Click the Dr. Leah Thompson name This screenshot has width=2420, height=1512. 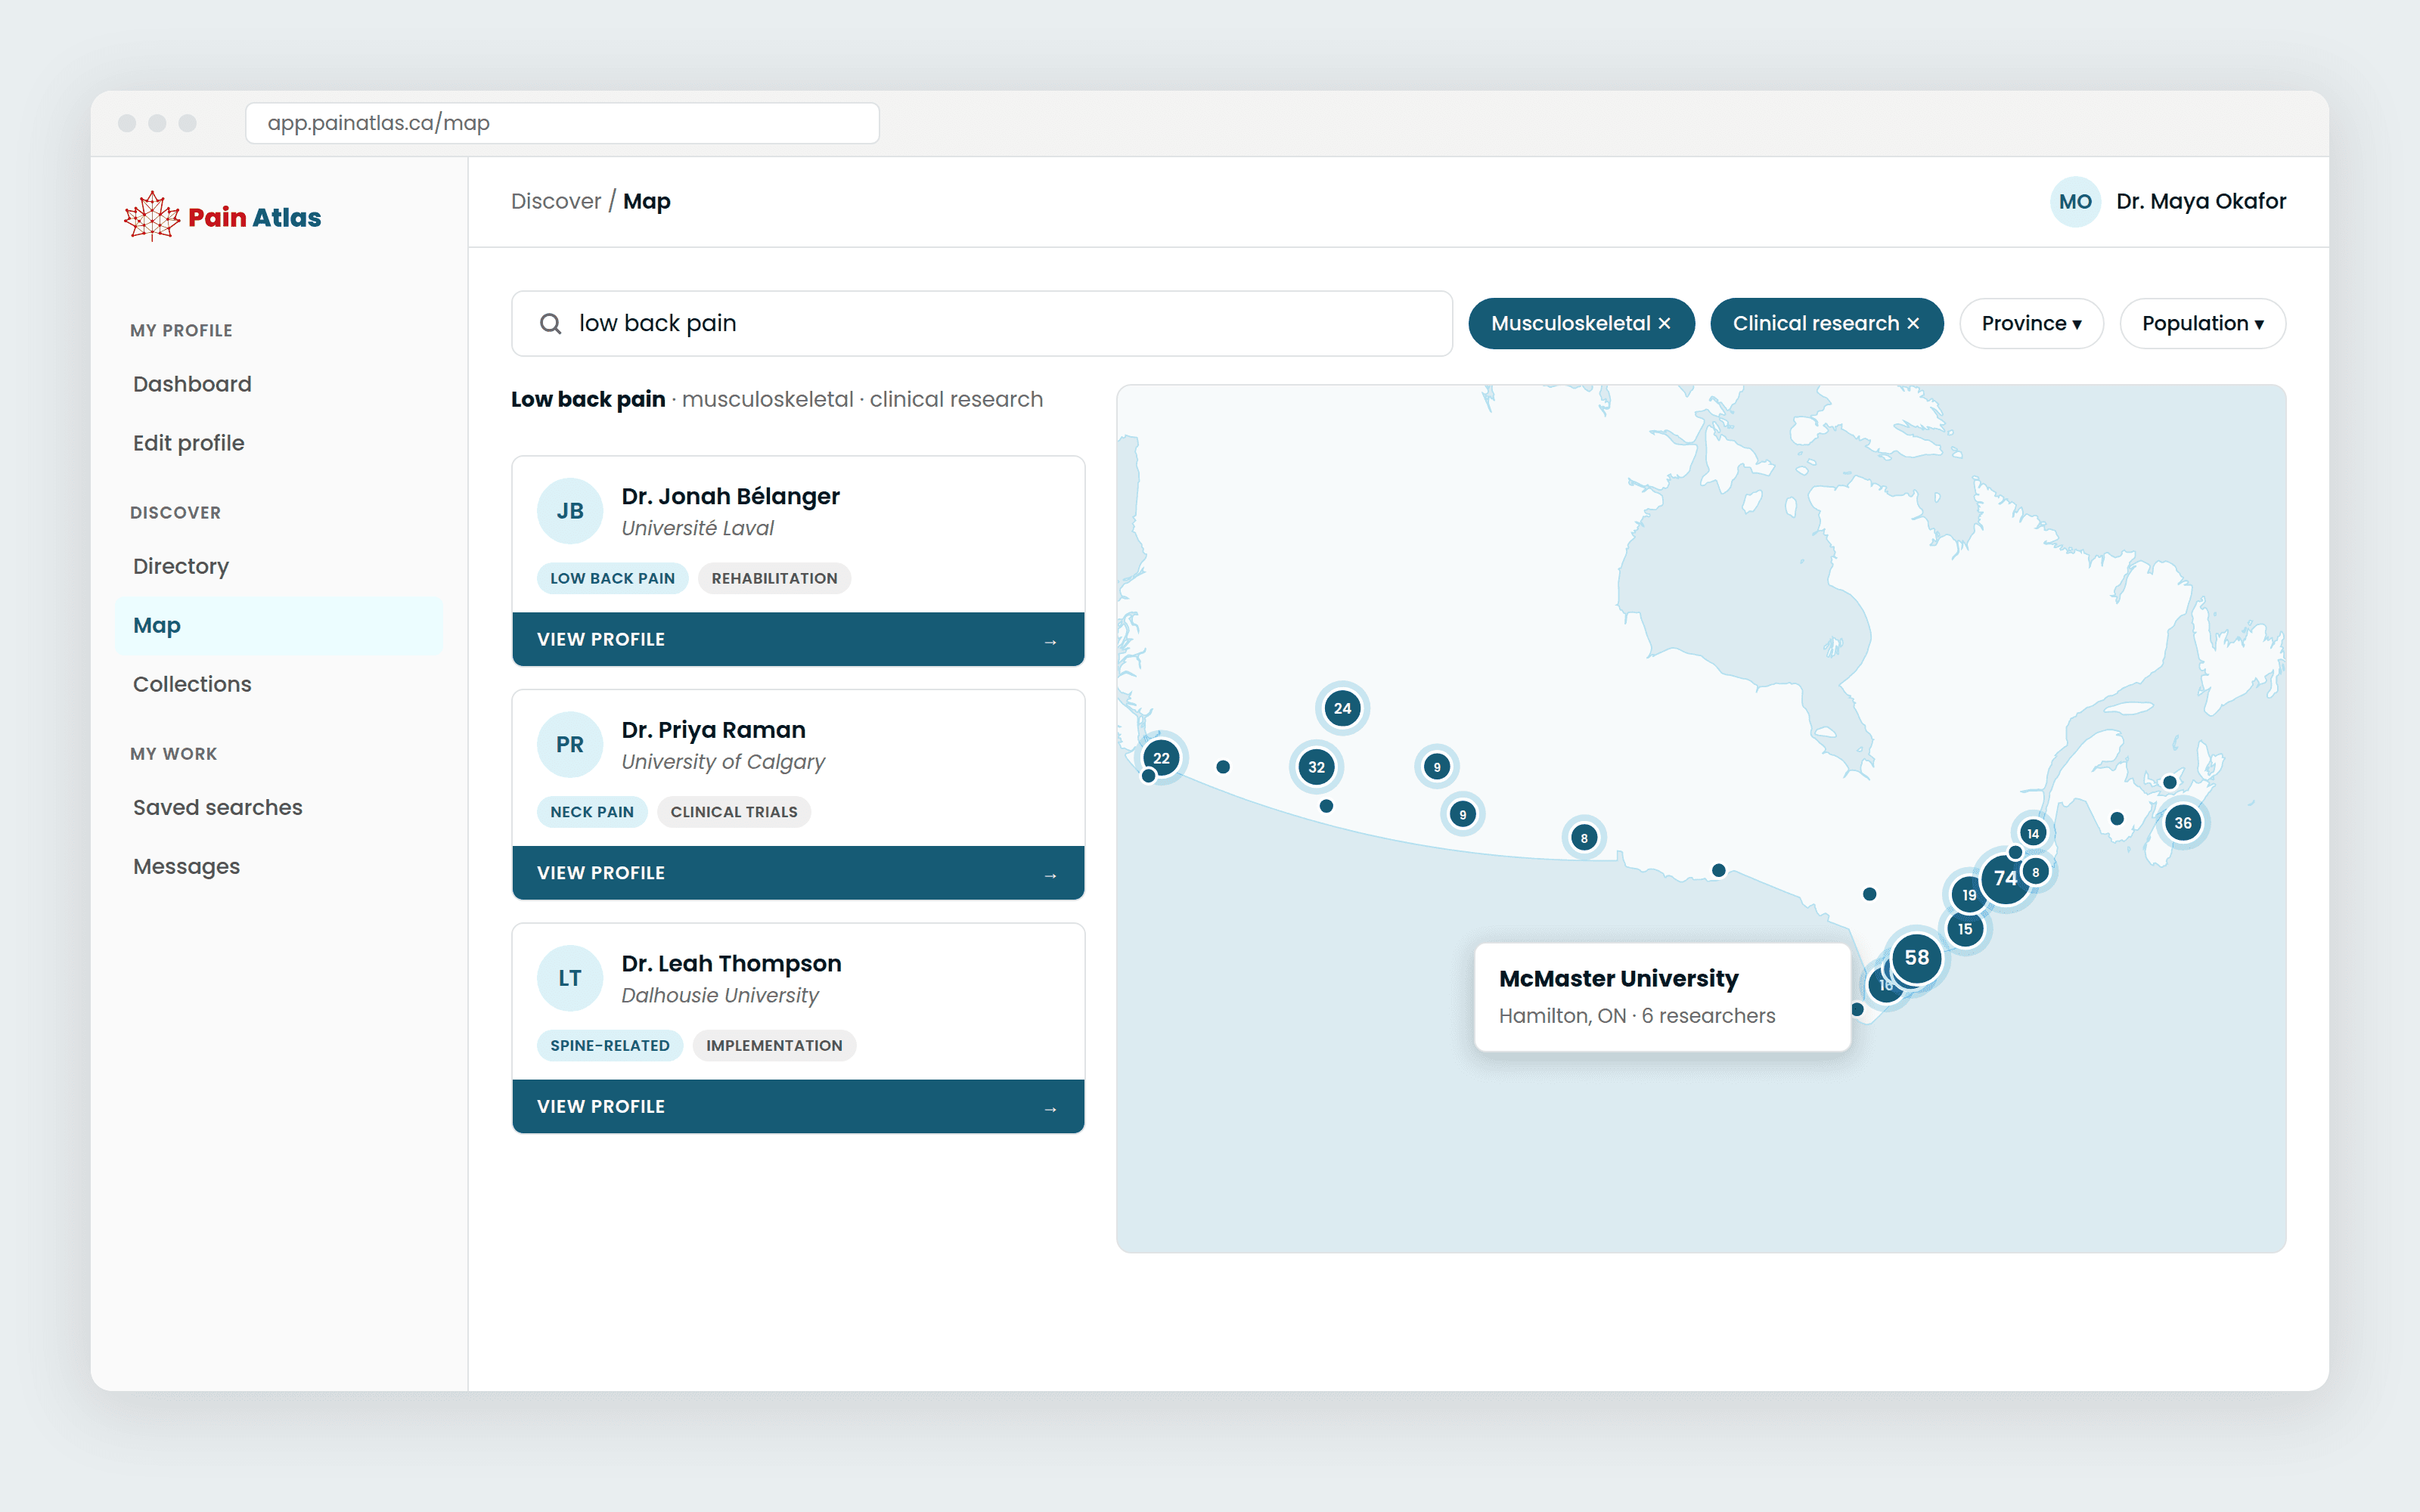click(x=731, y=963)
